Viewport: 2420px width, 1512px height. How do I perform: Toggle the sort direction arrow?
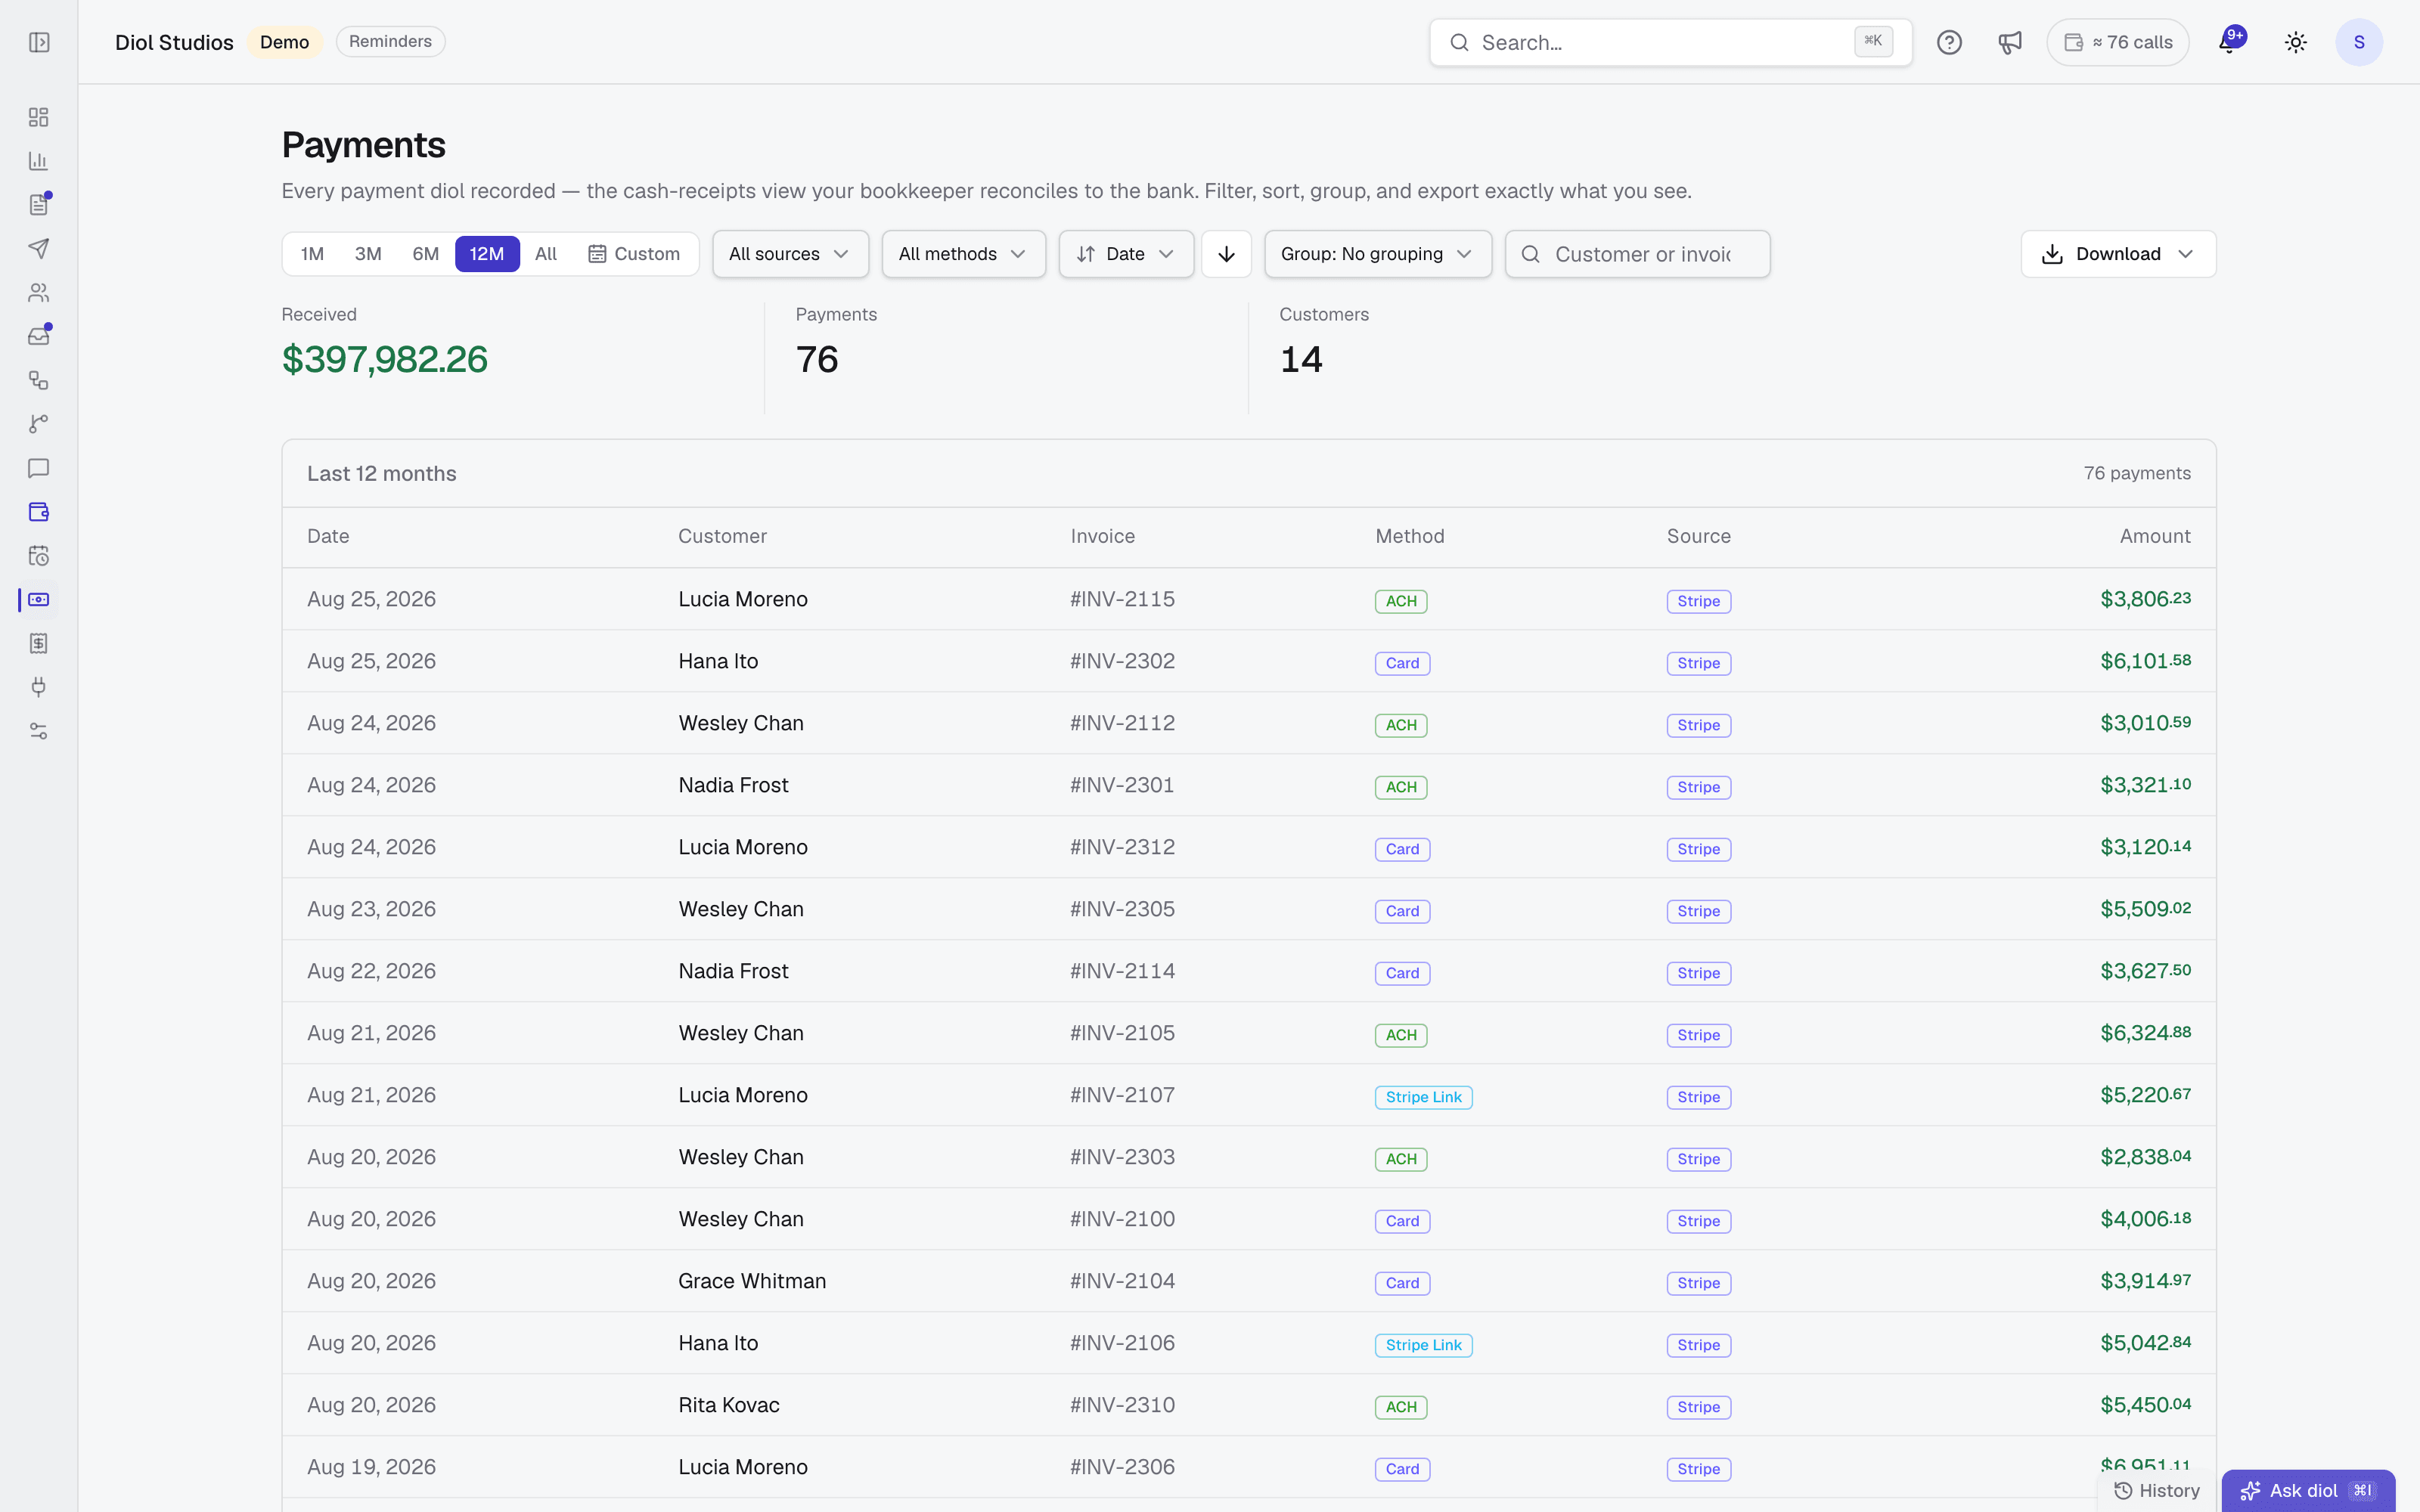1226,254
